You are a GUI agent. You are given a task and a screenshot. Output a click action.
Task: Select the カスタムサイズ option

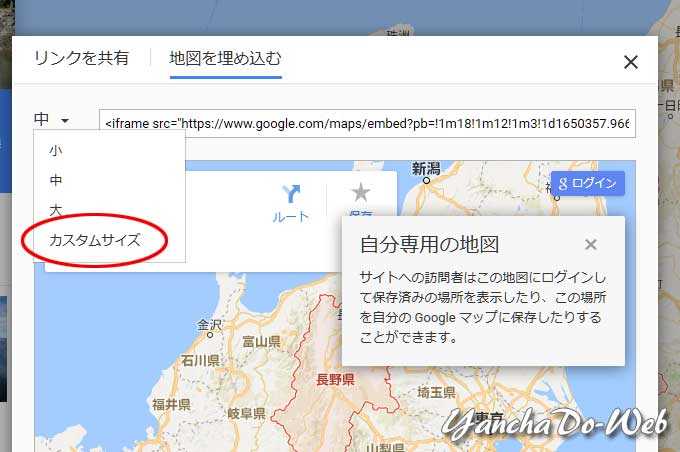click(x=95, y=241)
